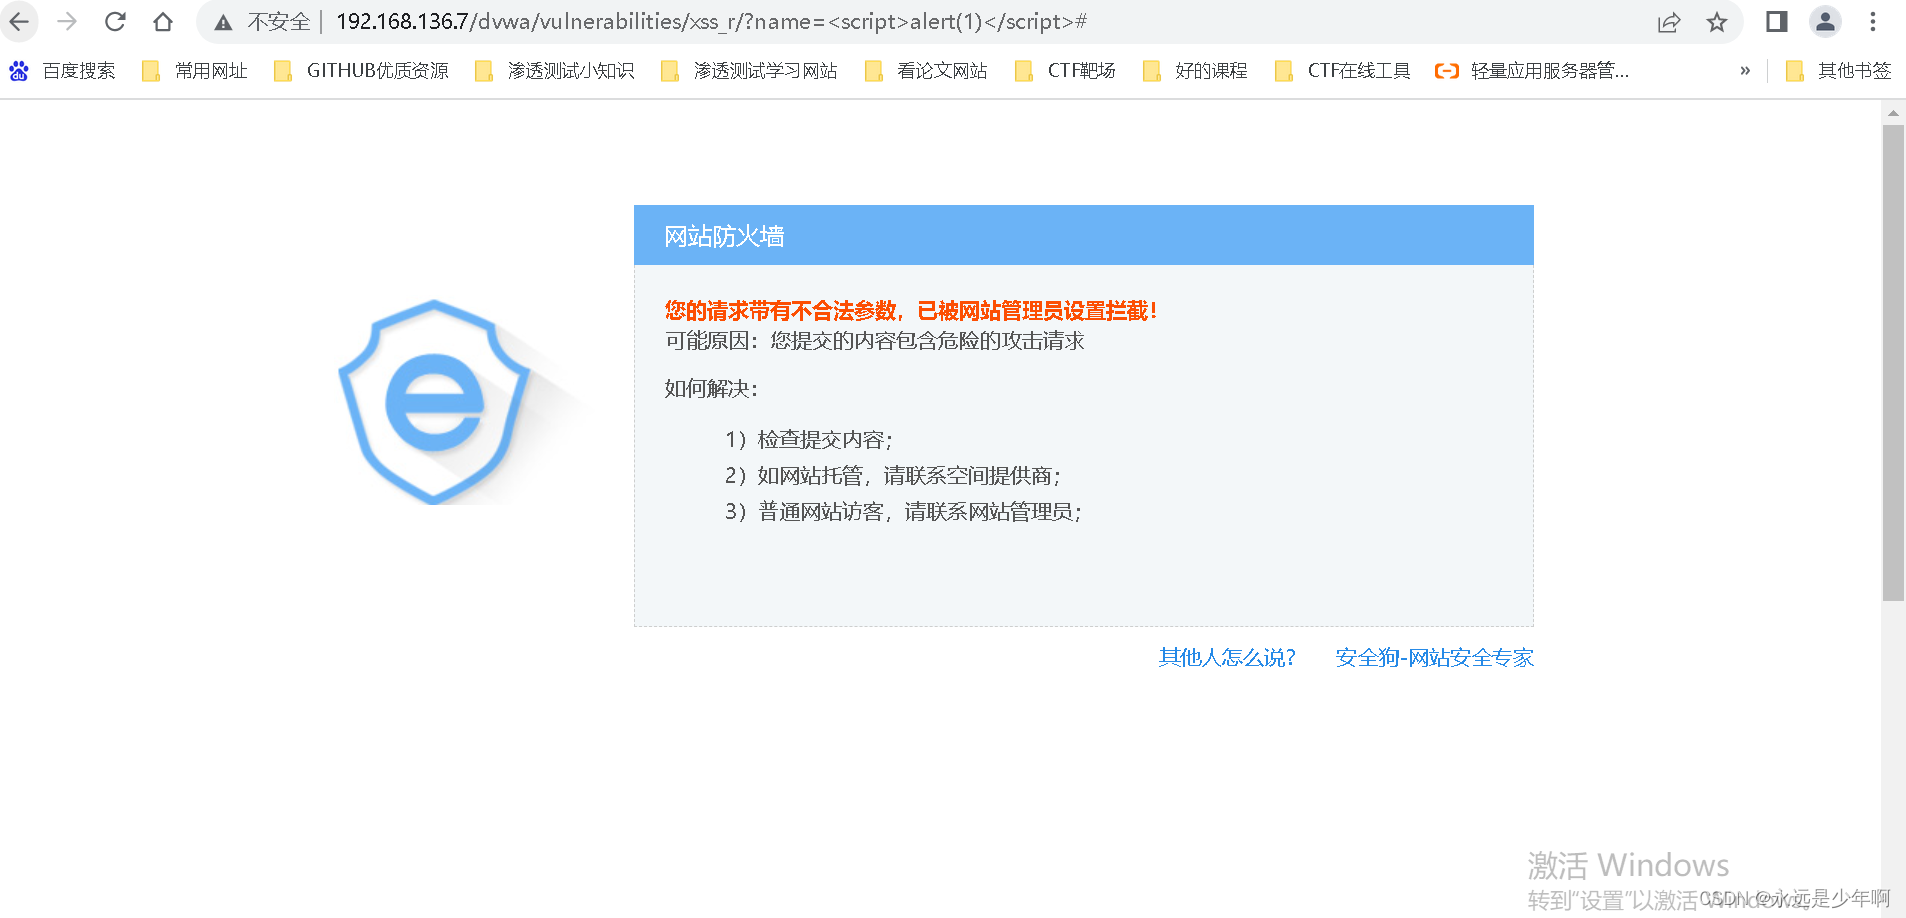This screenshot has width=1906, height=918.
Task: Open the 轻量应用服务器管 bookmark
Action: click(x=1532, y=71)
